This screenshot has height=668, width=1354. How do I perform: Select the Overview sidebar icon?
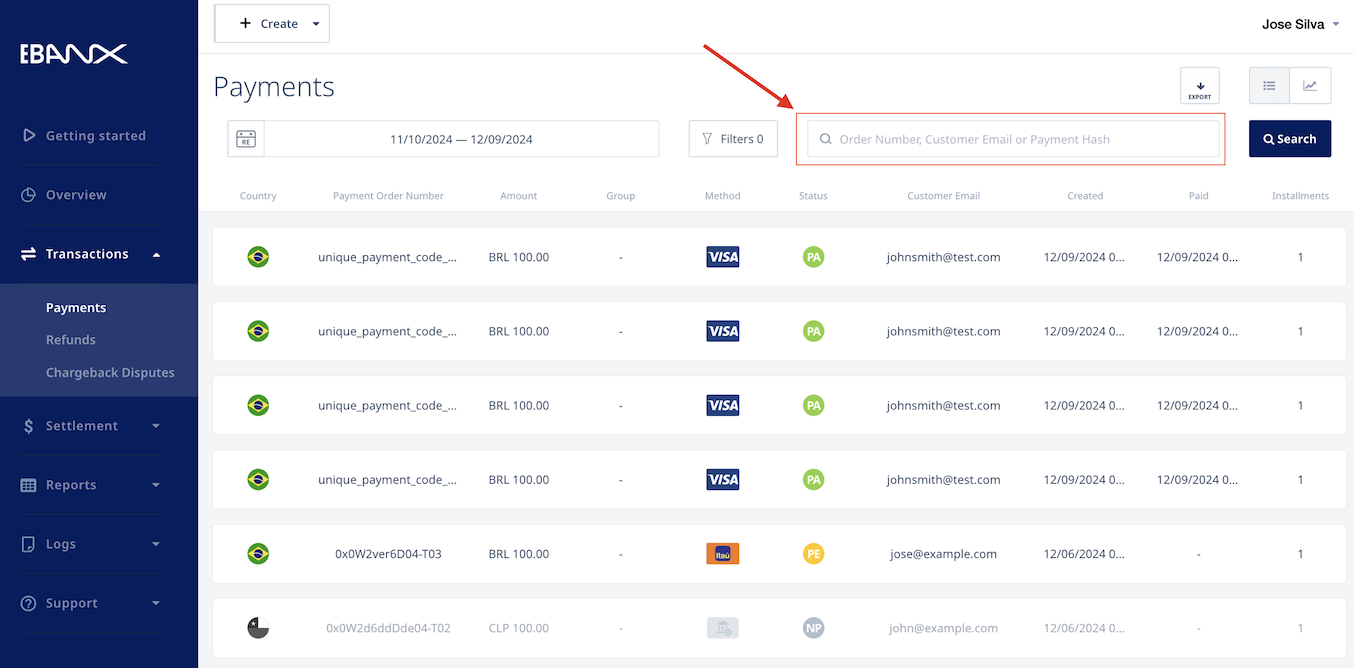point(31,194)
